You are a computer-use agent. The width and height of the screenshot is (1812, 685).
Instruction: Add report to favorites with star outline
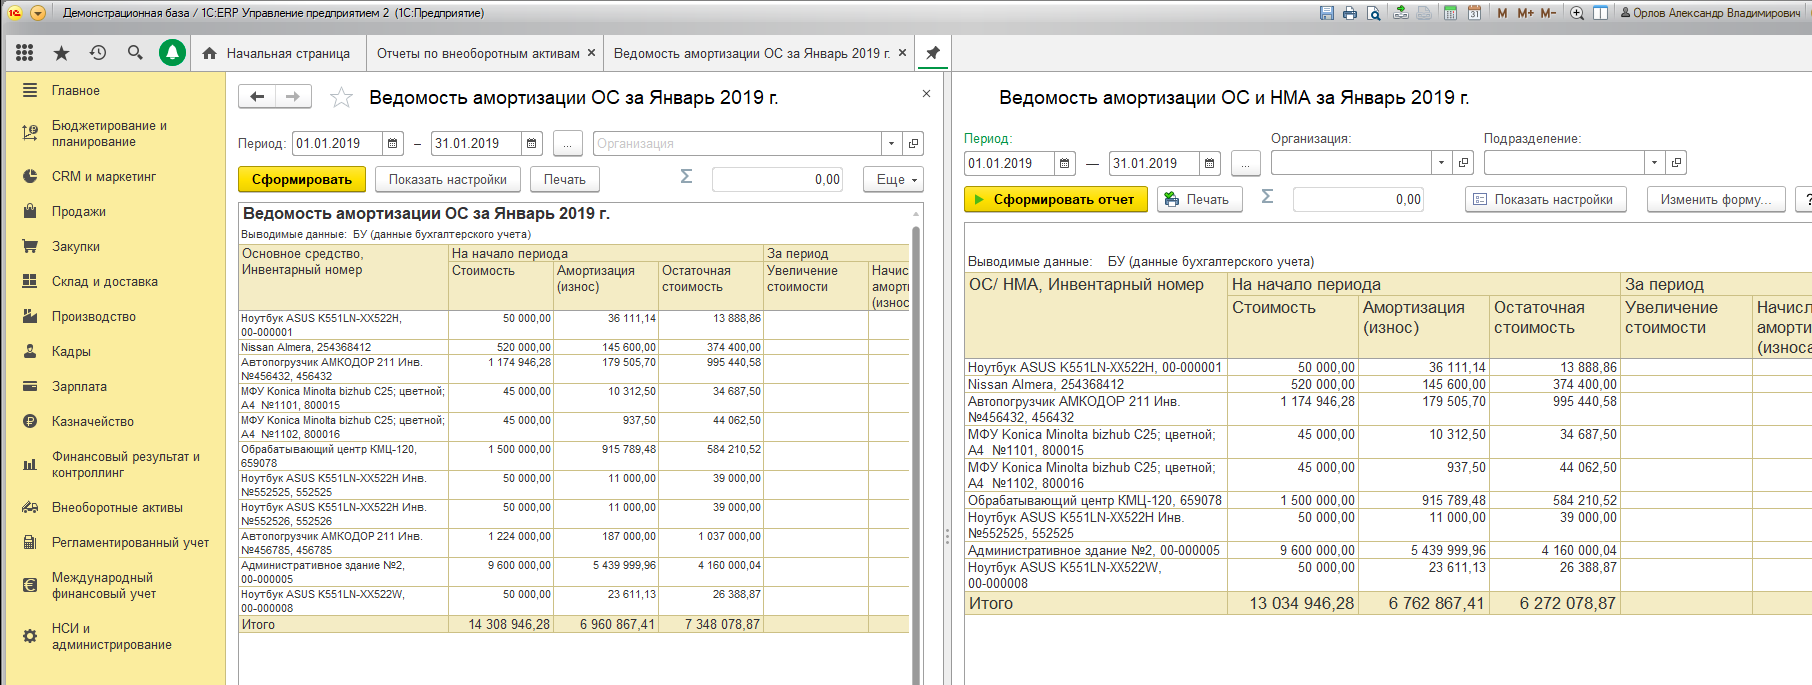[341, 97]
